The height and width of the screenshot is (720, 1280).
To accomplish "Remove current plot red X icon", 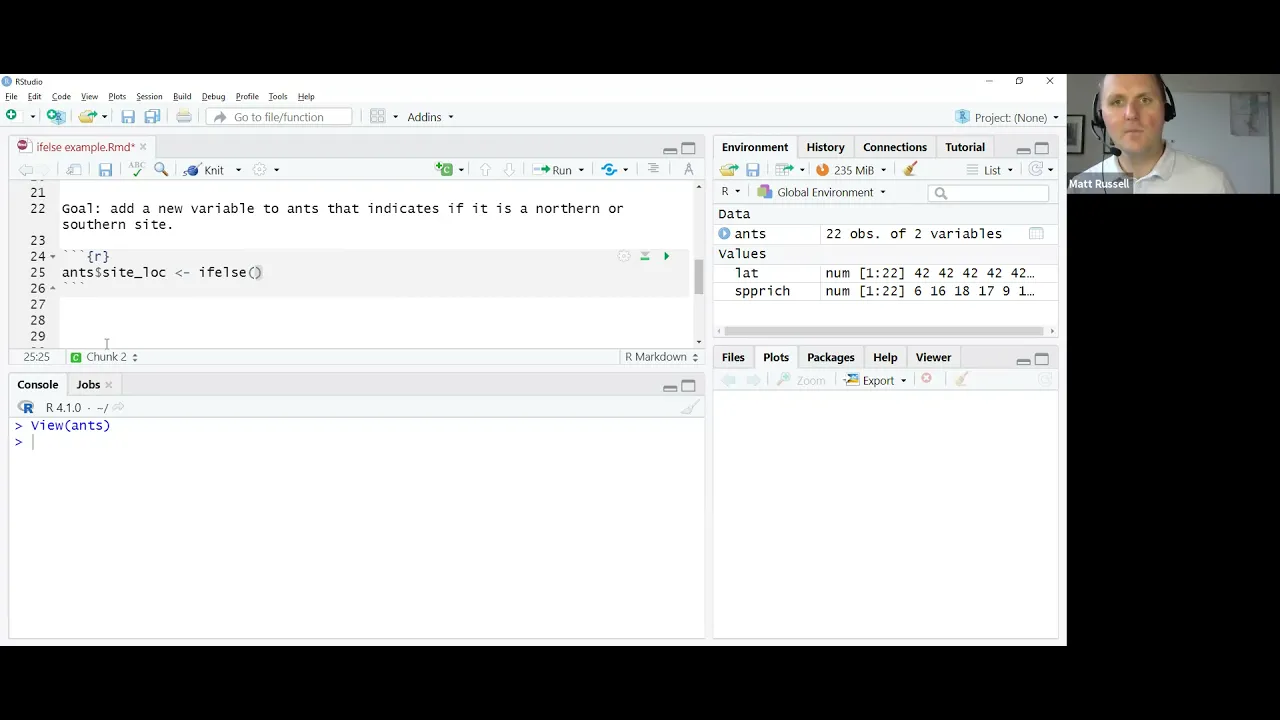I will 926,379.
